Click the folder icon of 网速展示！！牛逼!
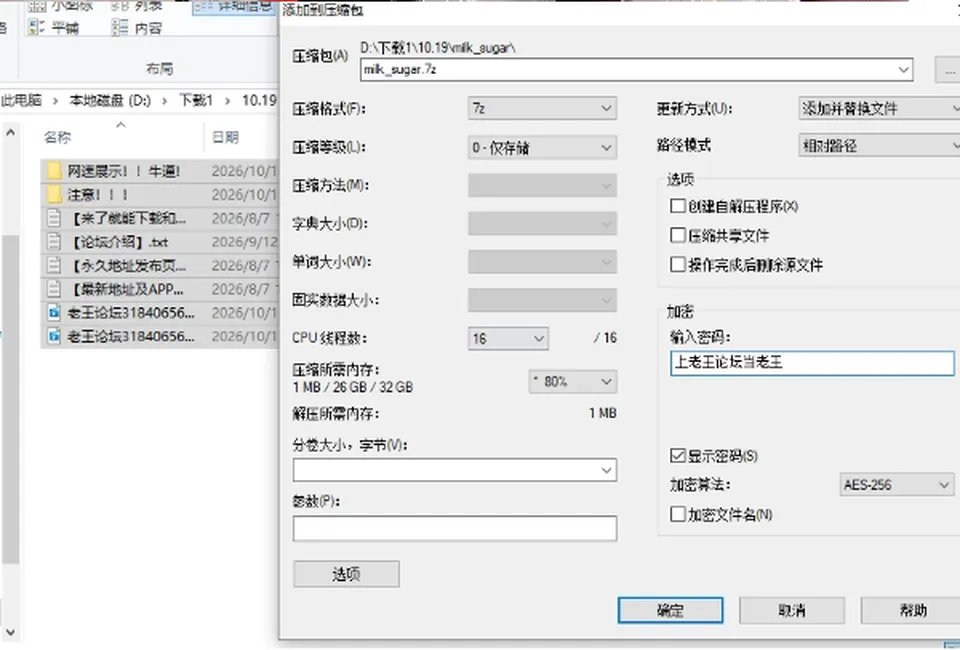Viewport: 960px width, 650px height. click(54, 171)
